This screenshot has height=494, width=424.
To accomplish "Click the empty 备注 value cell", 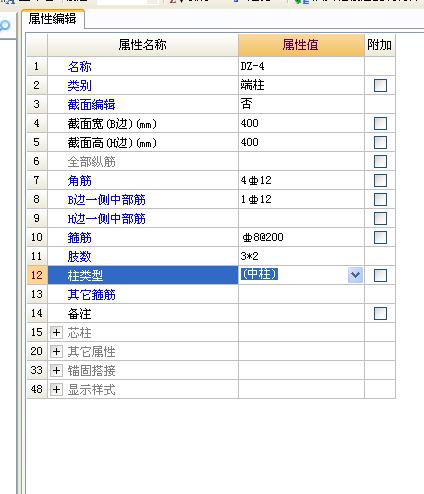I will coord(301,313).
